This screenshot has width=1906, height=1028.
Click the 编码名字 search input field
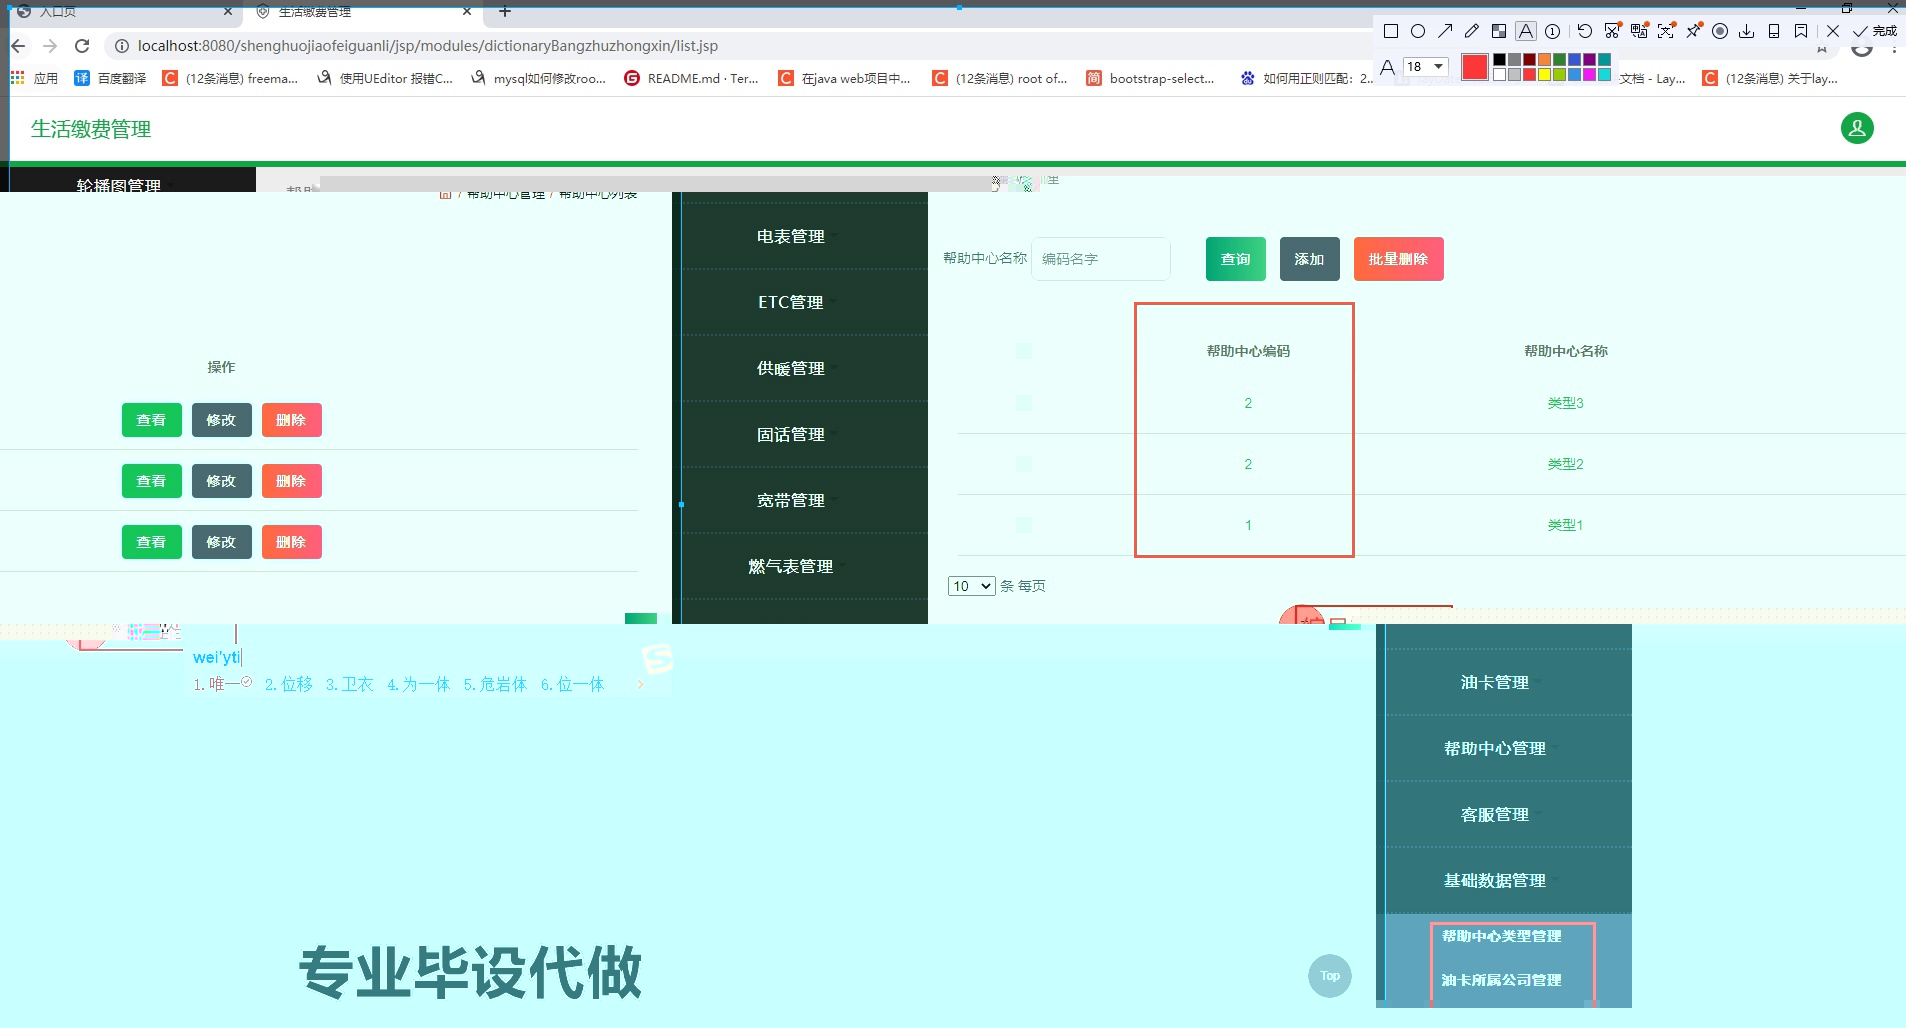pos(1101,259)
